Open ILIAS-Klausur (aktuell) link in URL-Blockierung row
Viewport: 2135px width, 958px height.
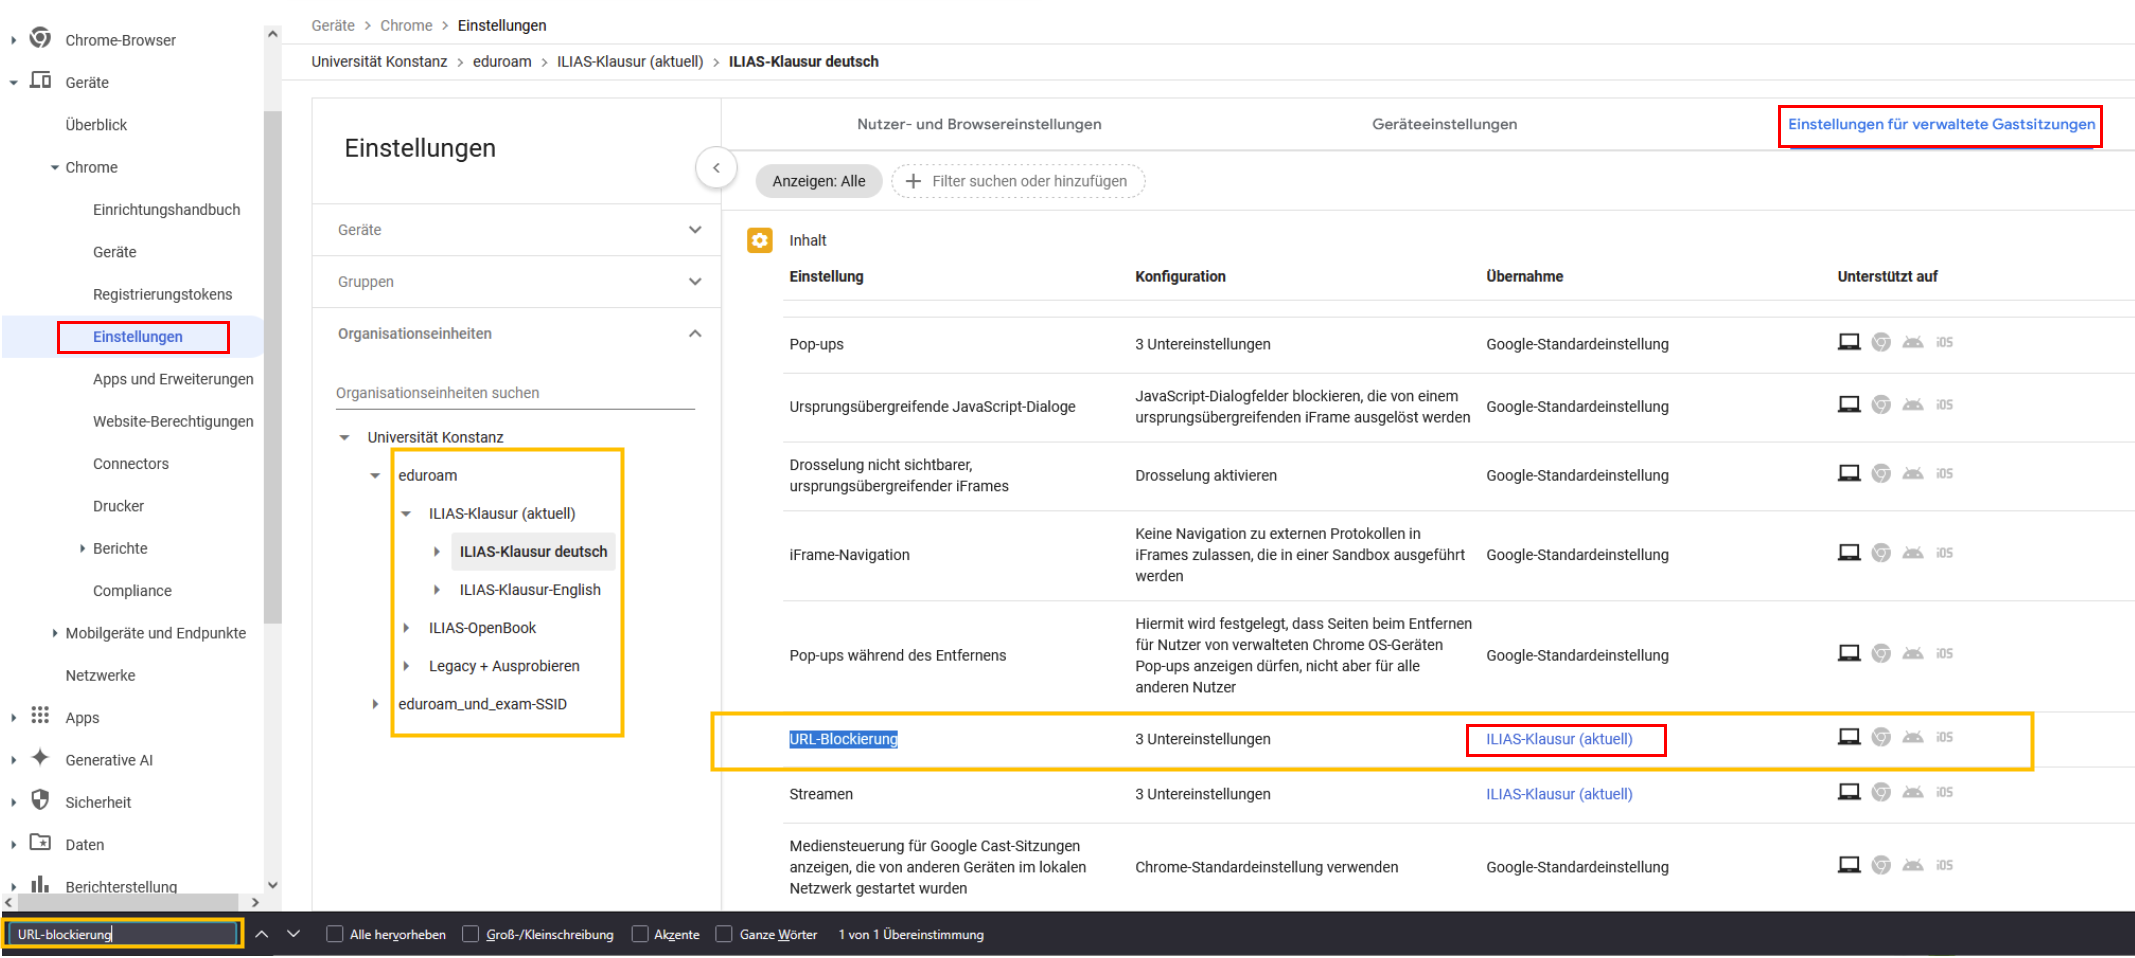[x=1559, y=739]
